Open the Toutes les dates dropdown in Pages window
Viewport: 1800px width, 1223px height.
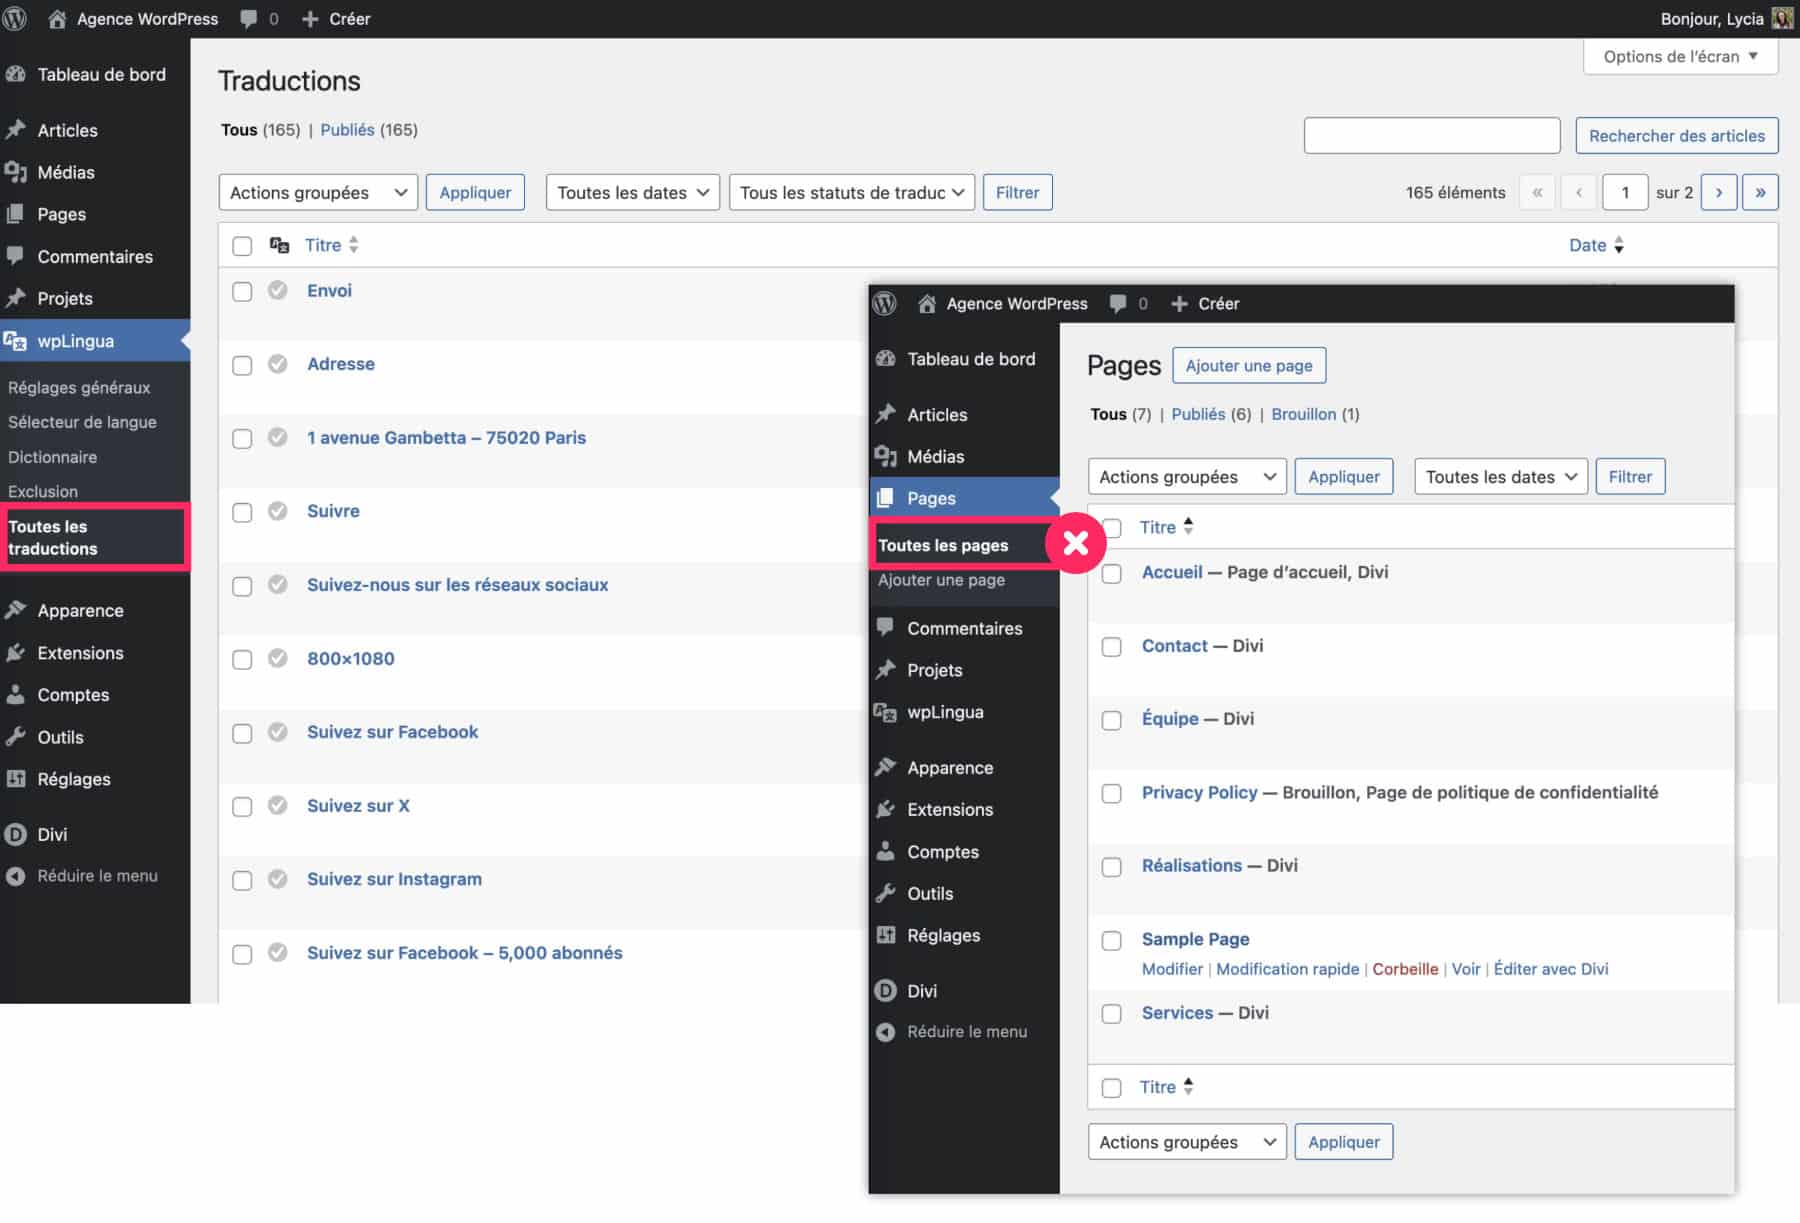tap(1501, 477)
